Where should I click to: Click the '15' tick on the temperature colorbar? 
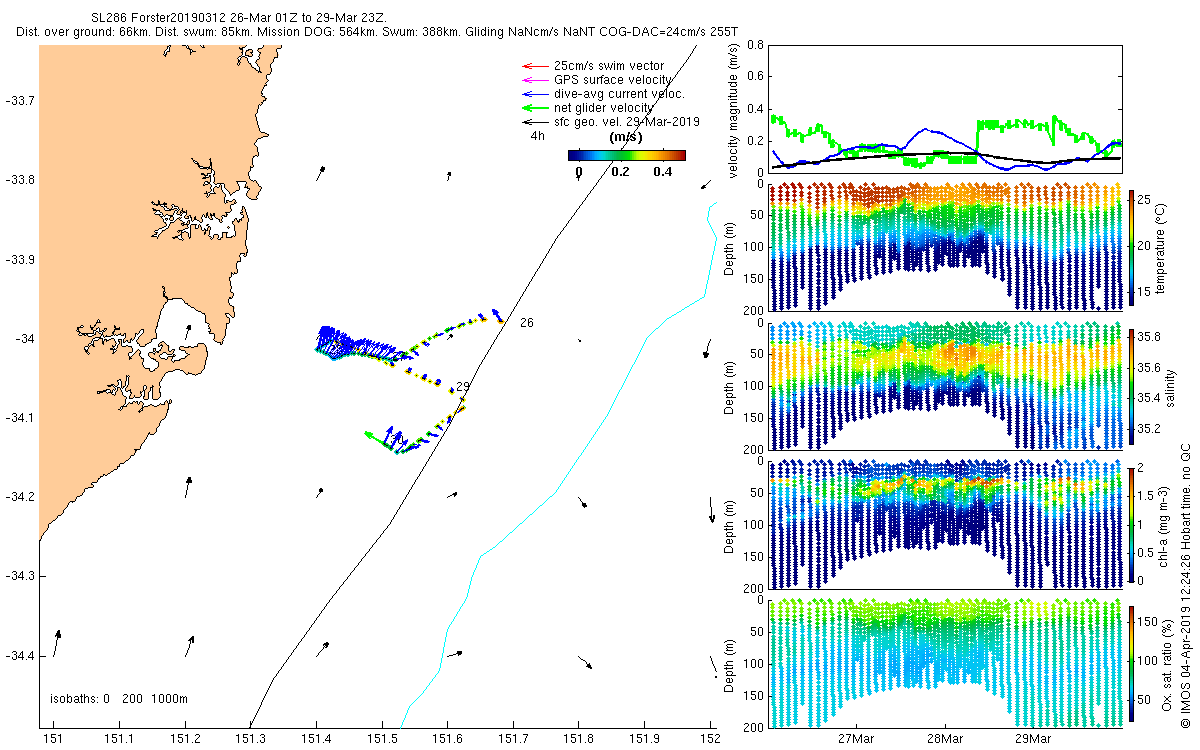tap(1146, 292)
